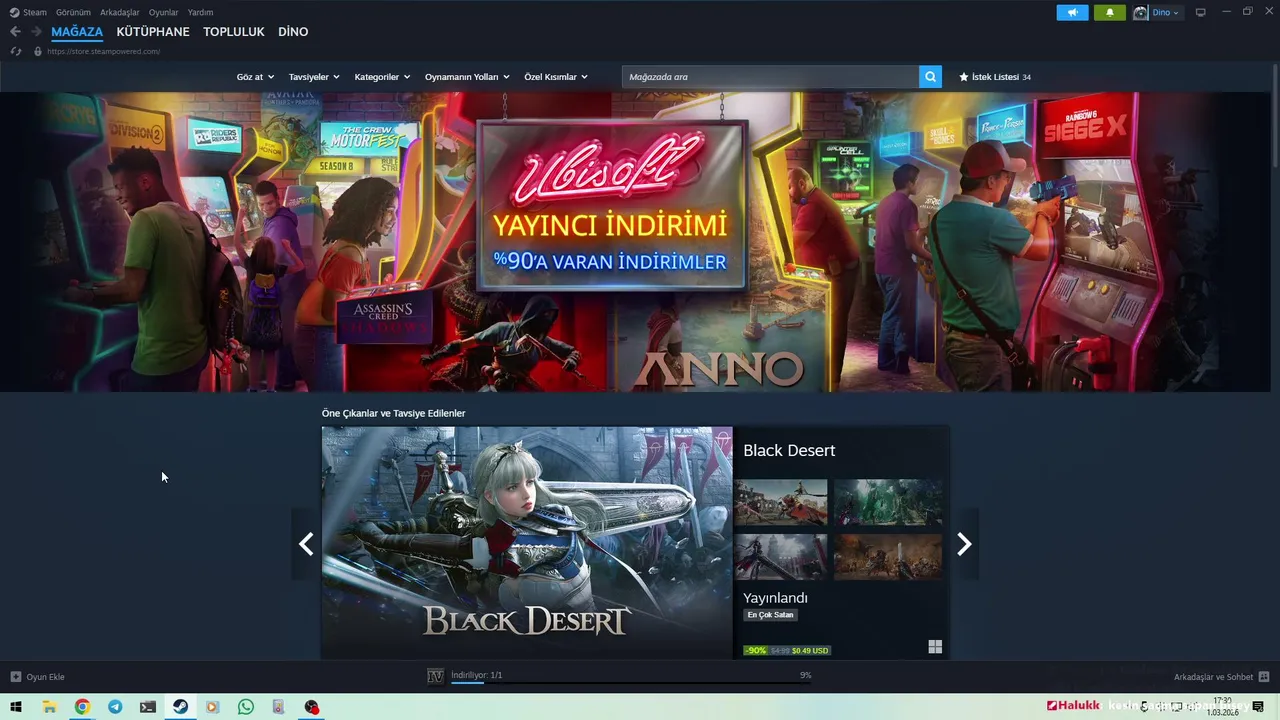Open the Oyunlar menu

coord(164,13)
